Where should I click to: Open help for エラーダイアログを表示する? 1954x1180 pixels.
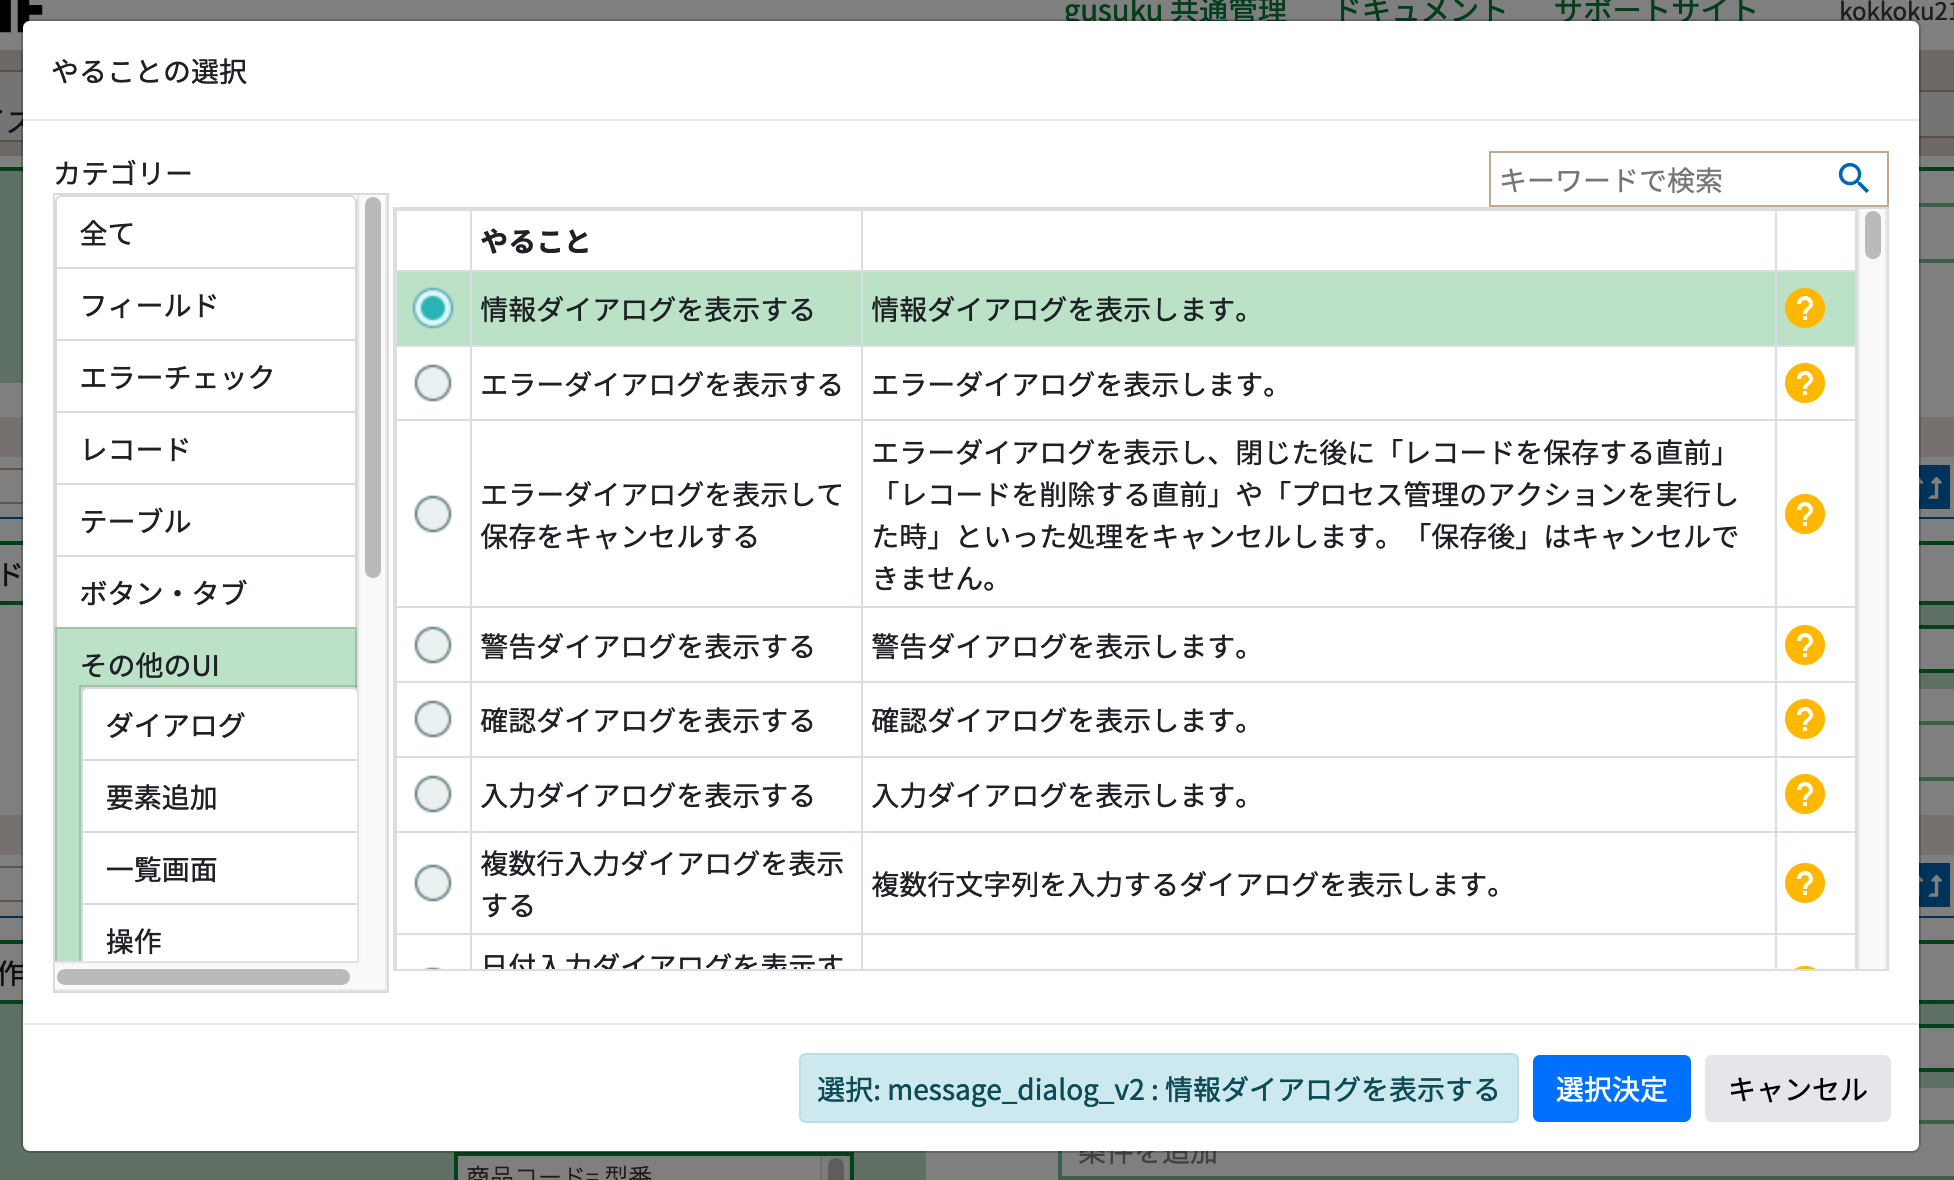(x=1804, y=383)
